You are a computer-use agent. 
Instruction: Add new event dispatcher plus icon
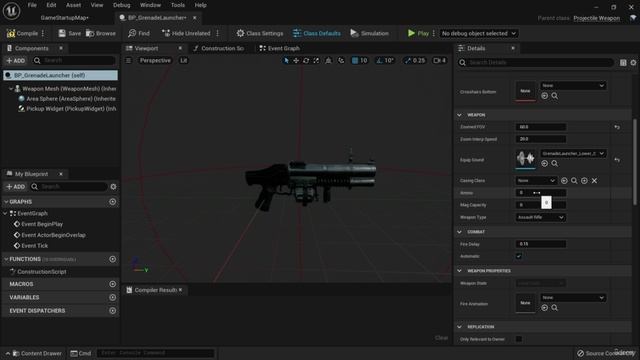pyautogui.click(x=113, y=311)
